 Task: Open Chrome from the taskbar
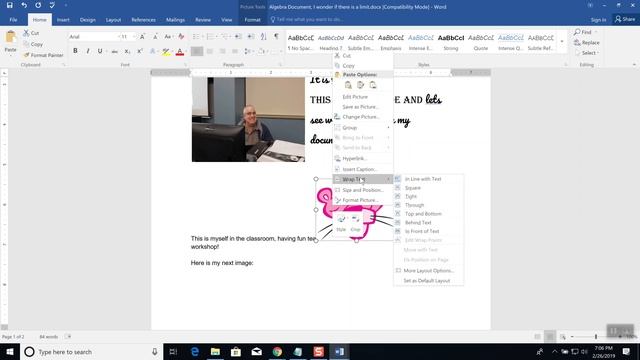(x=277, y=351)
